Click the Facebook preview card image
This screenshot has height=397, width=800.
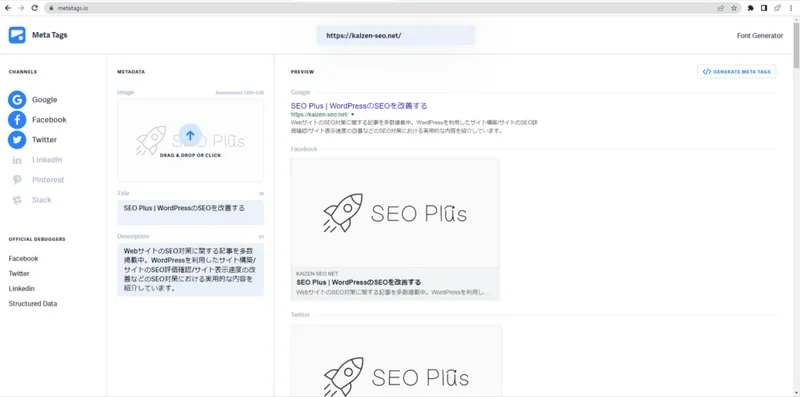coord(395,212)
